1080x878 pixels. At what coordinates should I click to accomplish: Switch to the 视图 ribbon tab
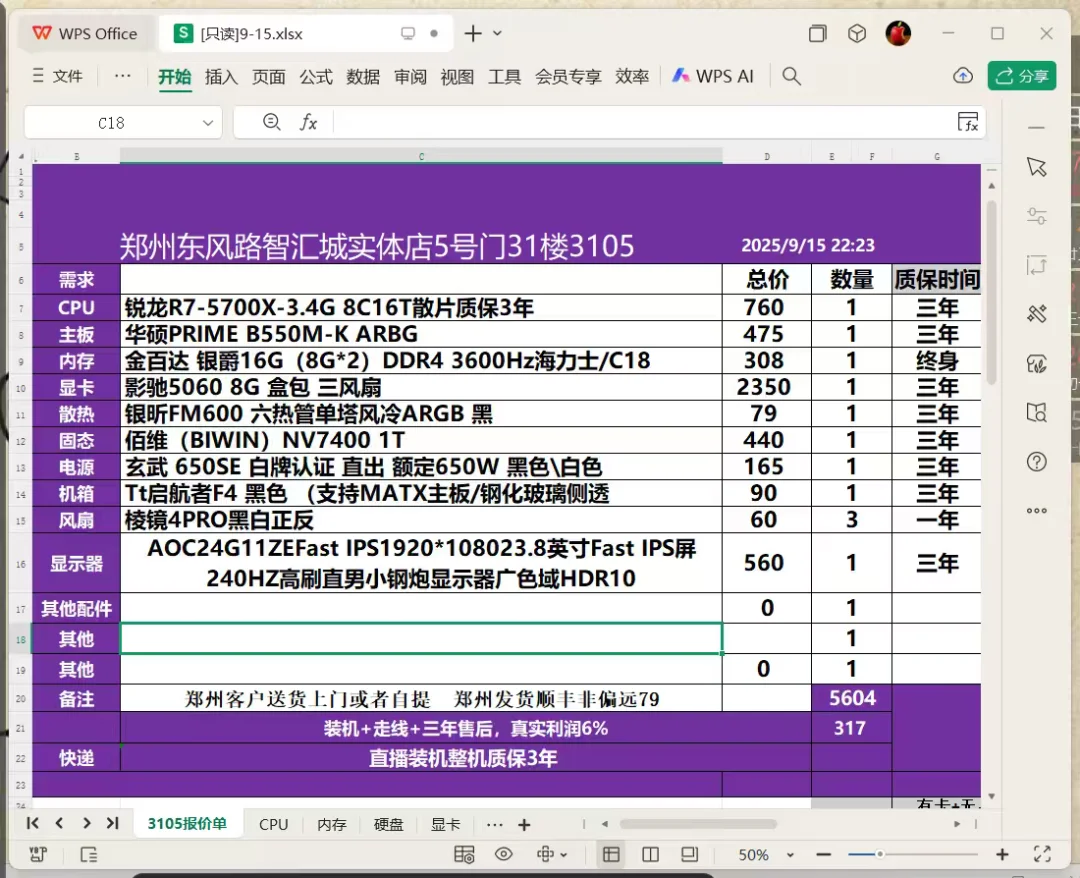457,76
